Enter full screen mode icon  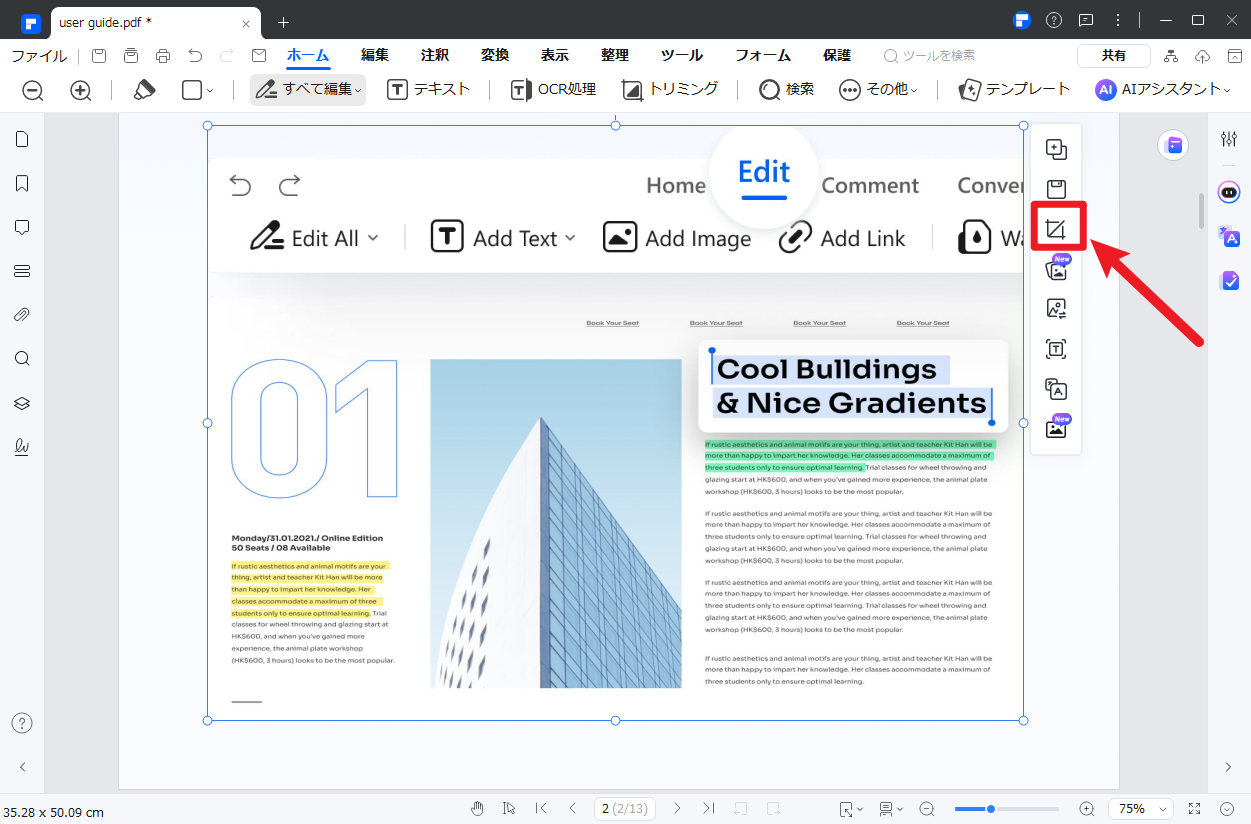[x=1194, y=808]
